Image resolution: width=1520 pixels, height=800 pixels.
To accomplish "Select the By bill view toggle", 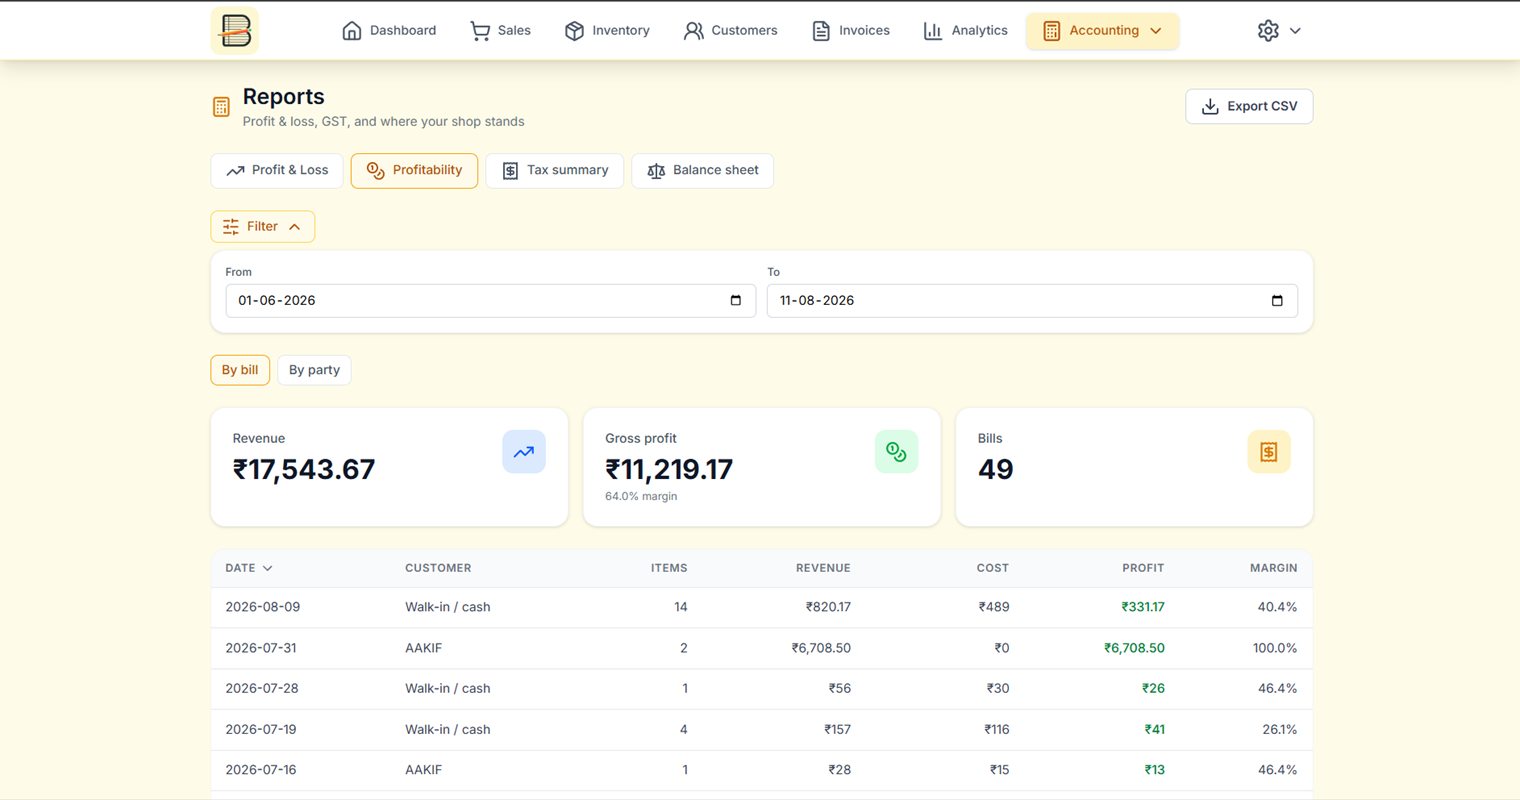I will point(240,370).
